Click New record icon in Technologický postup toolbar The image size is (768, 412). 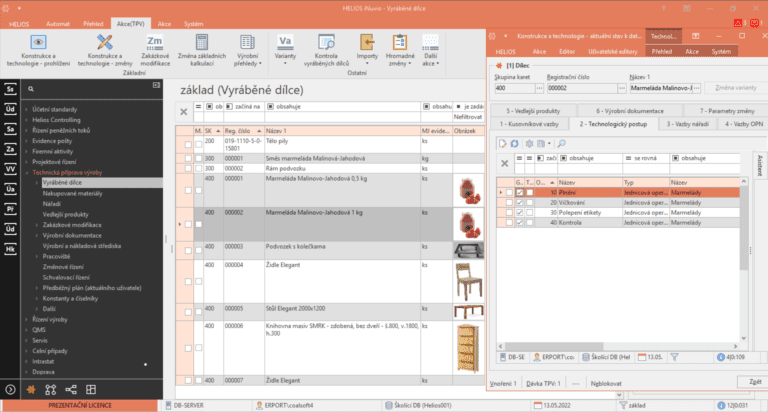[x=503, y=144]
